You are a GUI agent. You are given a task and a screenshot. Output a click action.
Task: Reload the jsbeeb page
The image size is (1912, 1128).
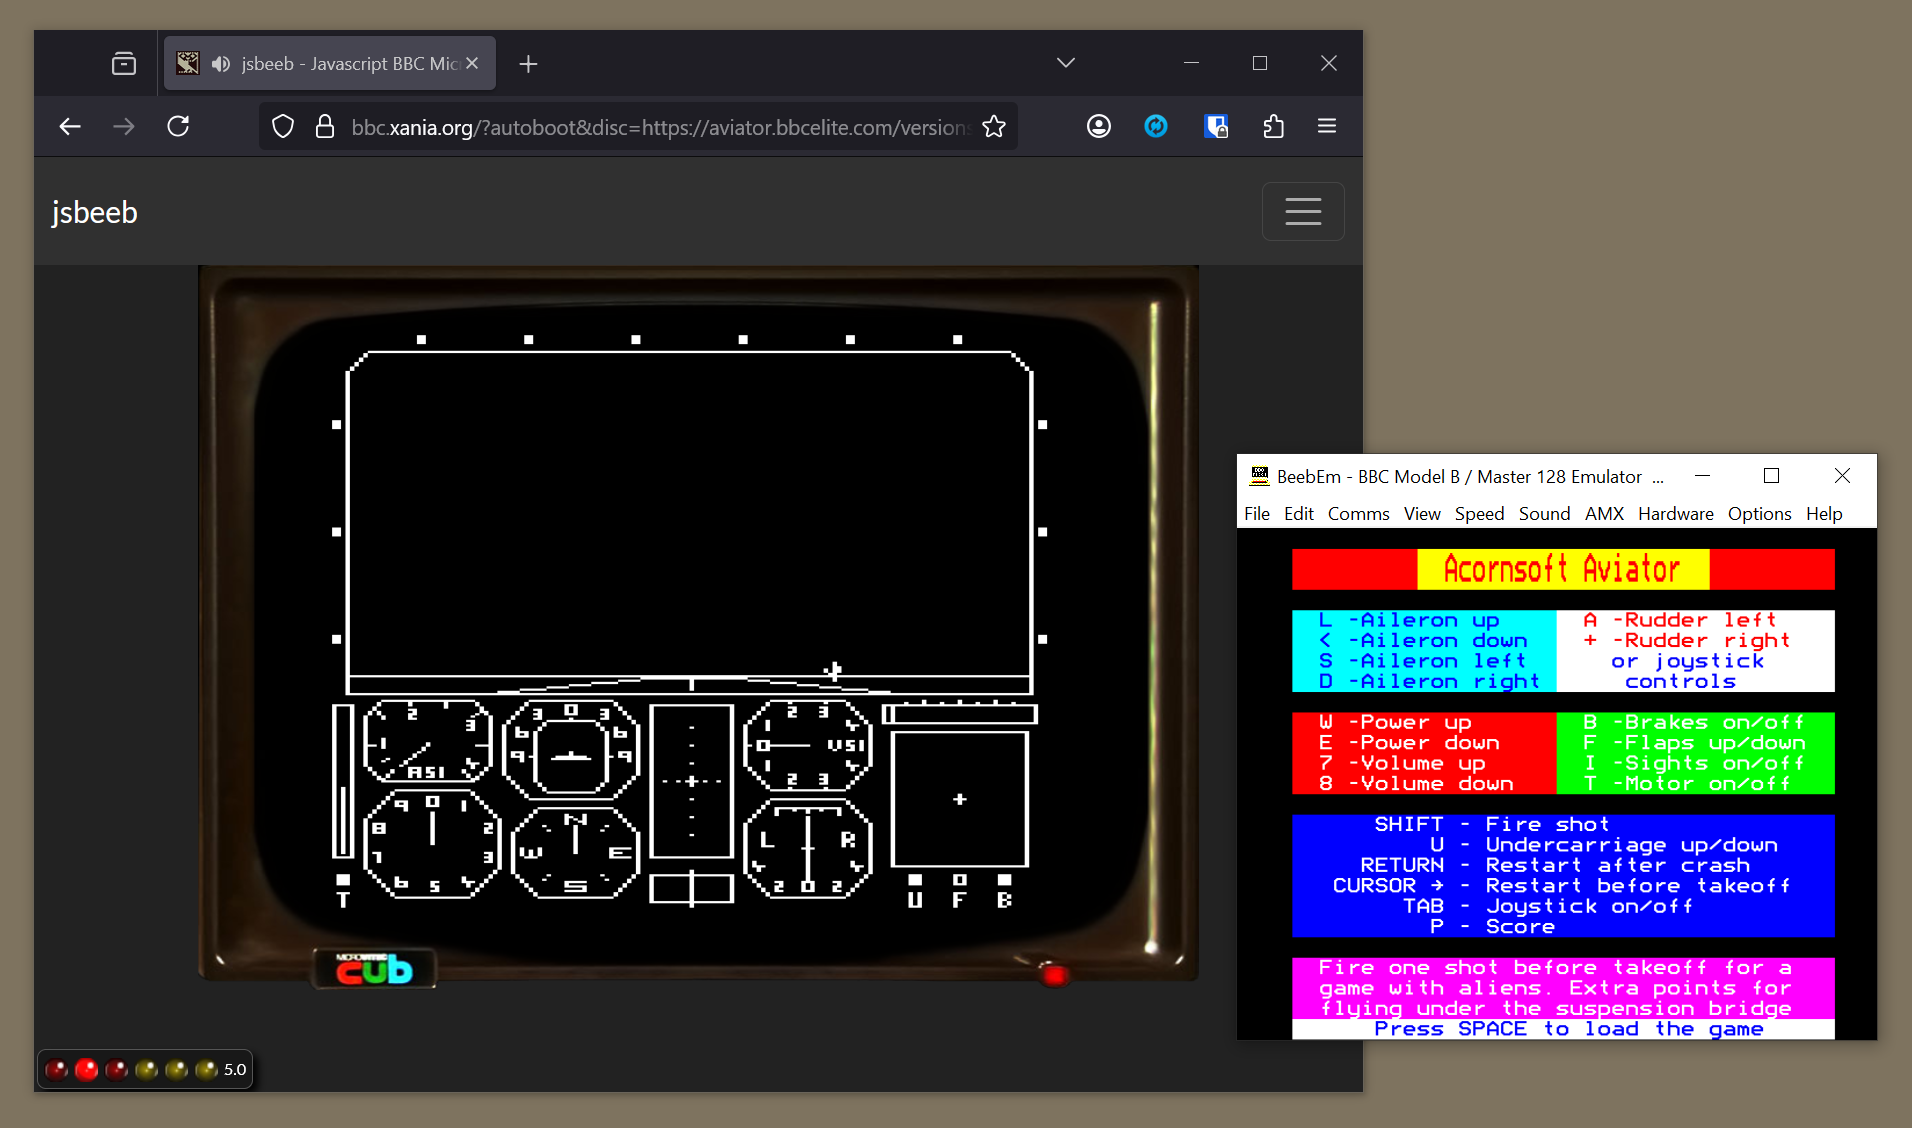click(178, 126)
